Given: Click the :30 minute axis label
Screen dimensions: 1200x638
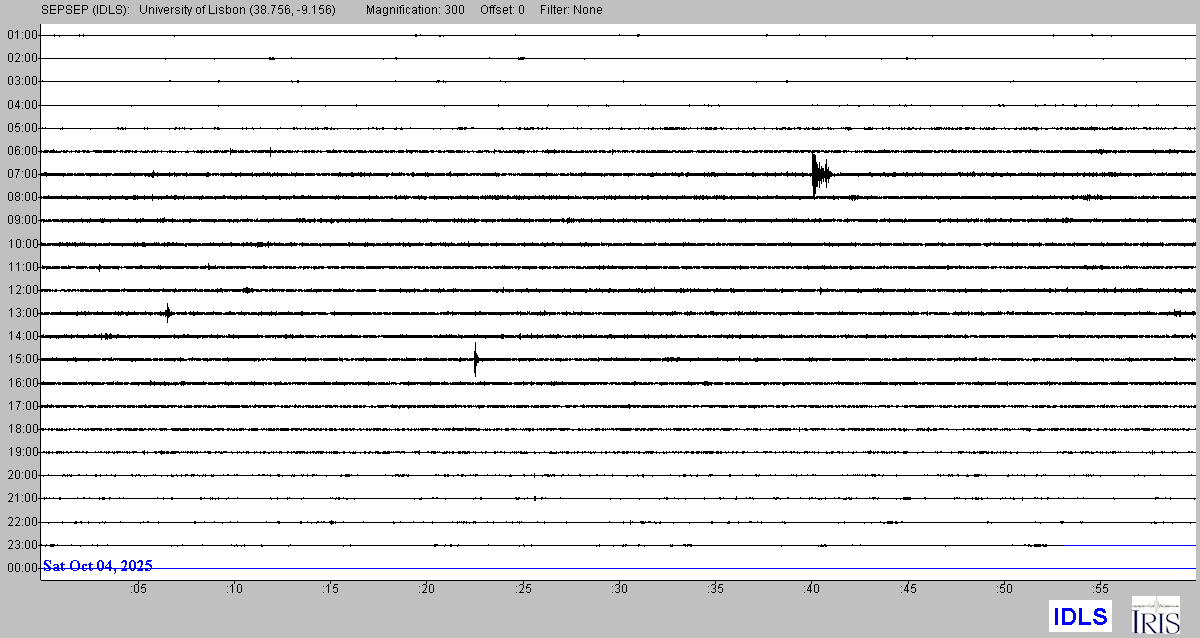Looking at the screenshot, I should click(x=620, y=589).
